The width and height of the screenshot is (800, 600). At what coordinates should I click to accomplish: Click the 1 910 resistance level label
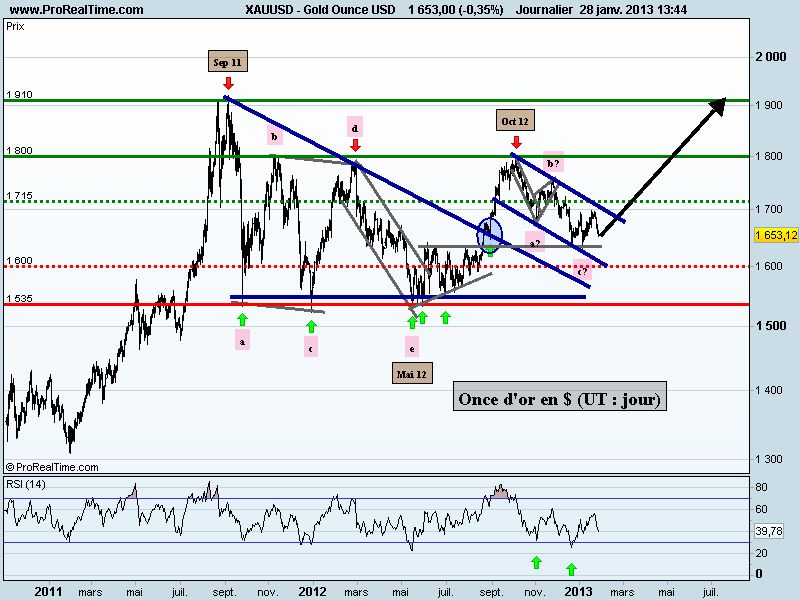[x=19, y=94]
